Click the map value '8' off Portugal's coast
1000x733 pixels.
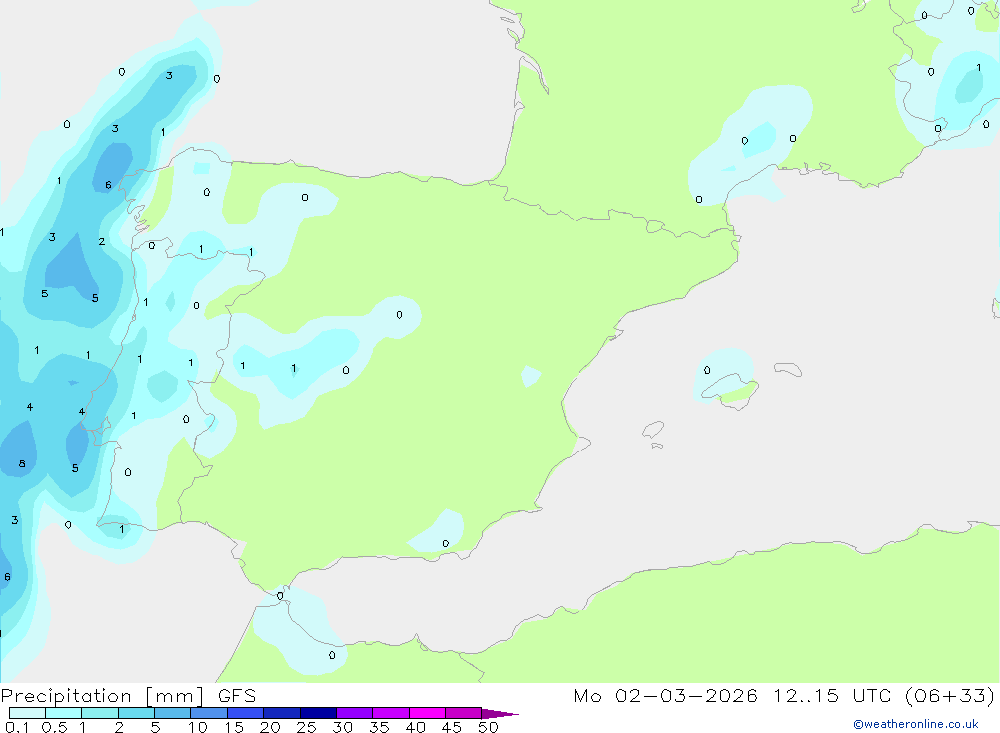22,464
